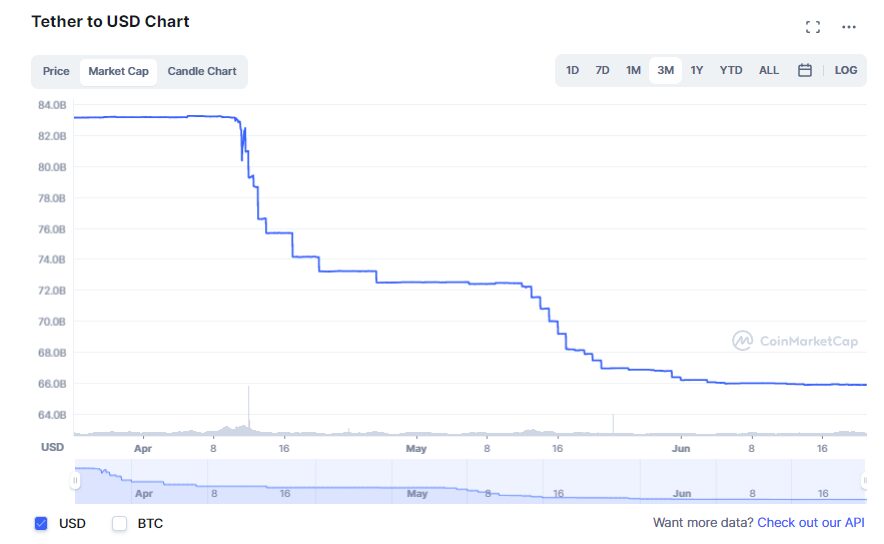The width and height of the screenshot is (884, 544).
Task: Show ALL historical data
Action: 768,70
